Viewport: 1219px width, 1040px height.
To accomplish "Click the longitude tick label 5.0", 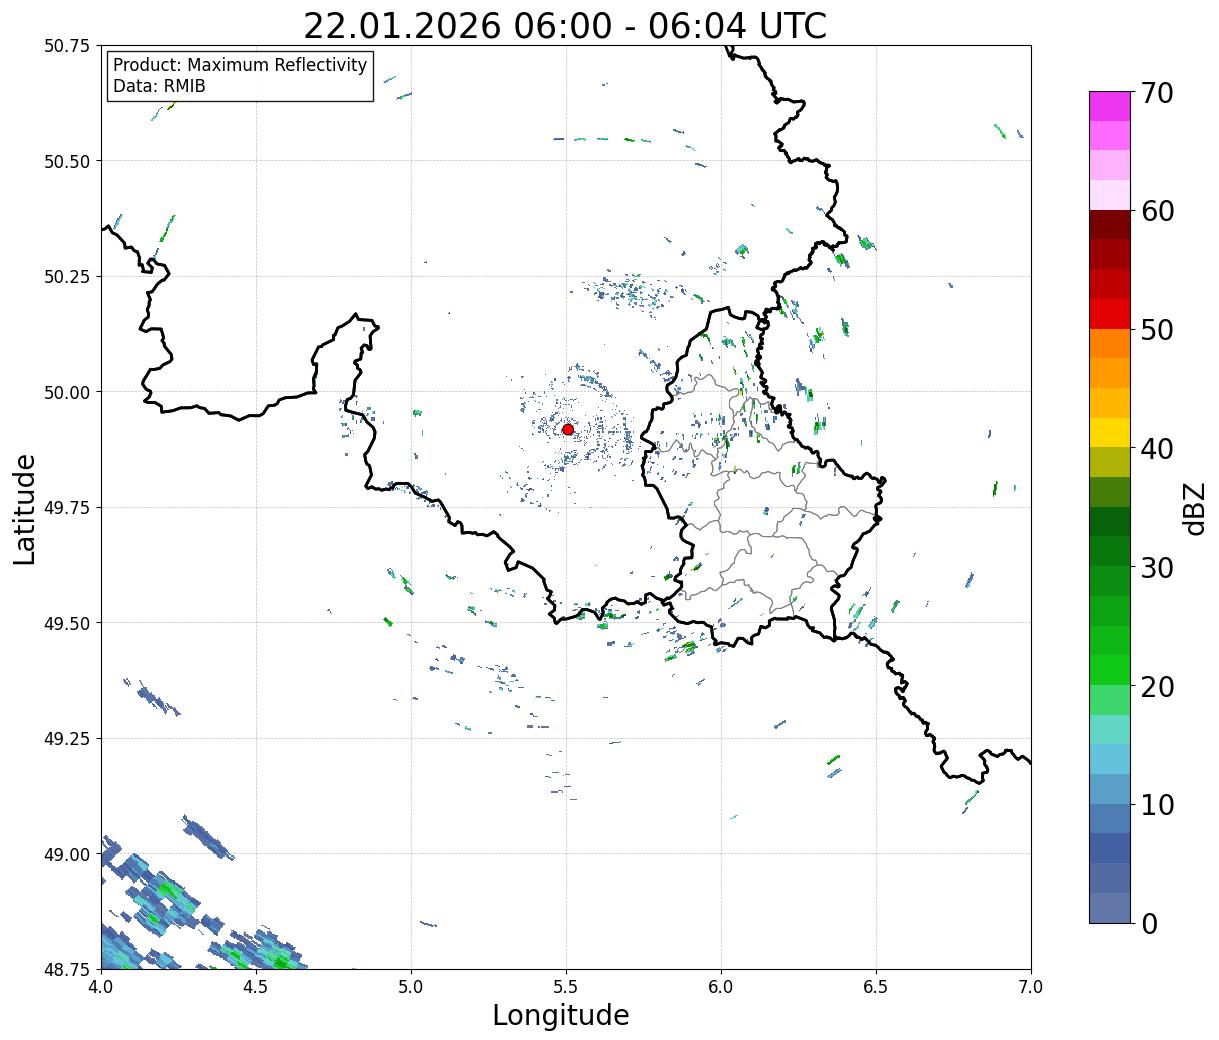I will coord(411,987).
